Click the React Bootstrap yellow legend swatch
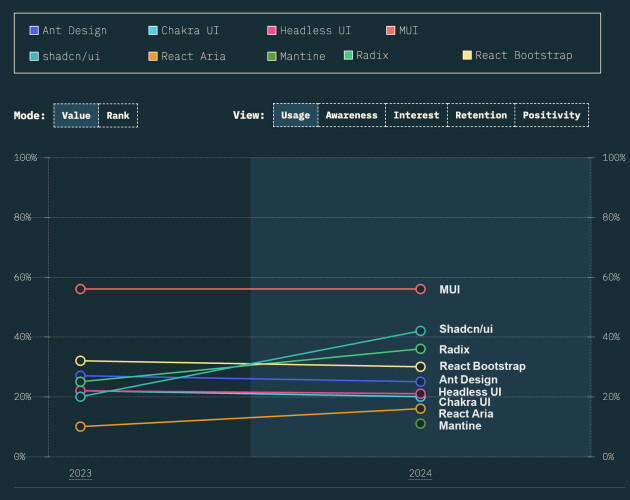 tap(467, 55)
